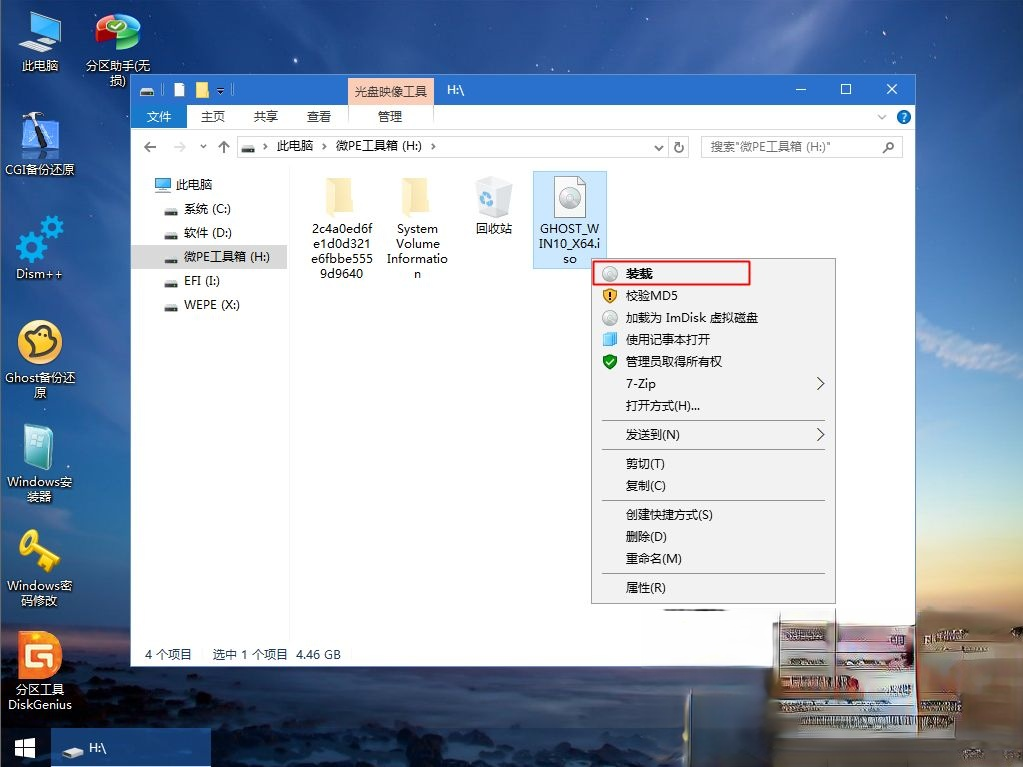
Task: Select the 2c4a0ed6f... folder
Action: [x=341, y=228]
